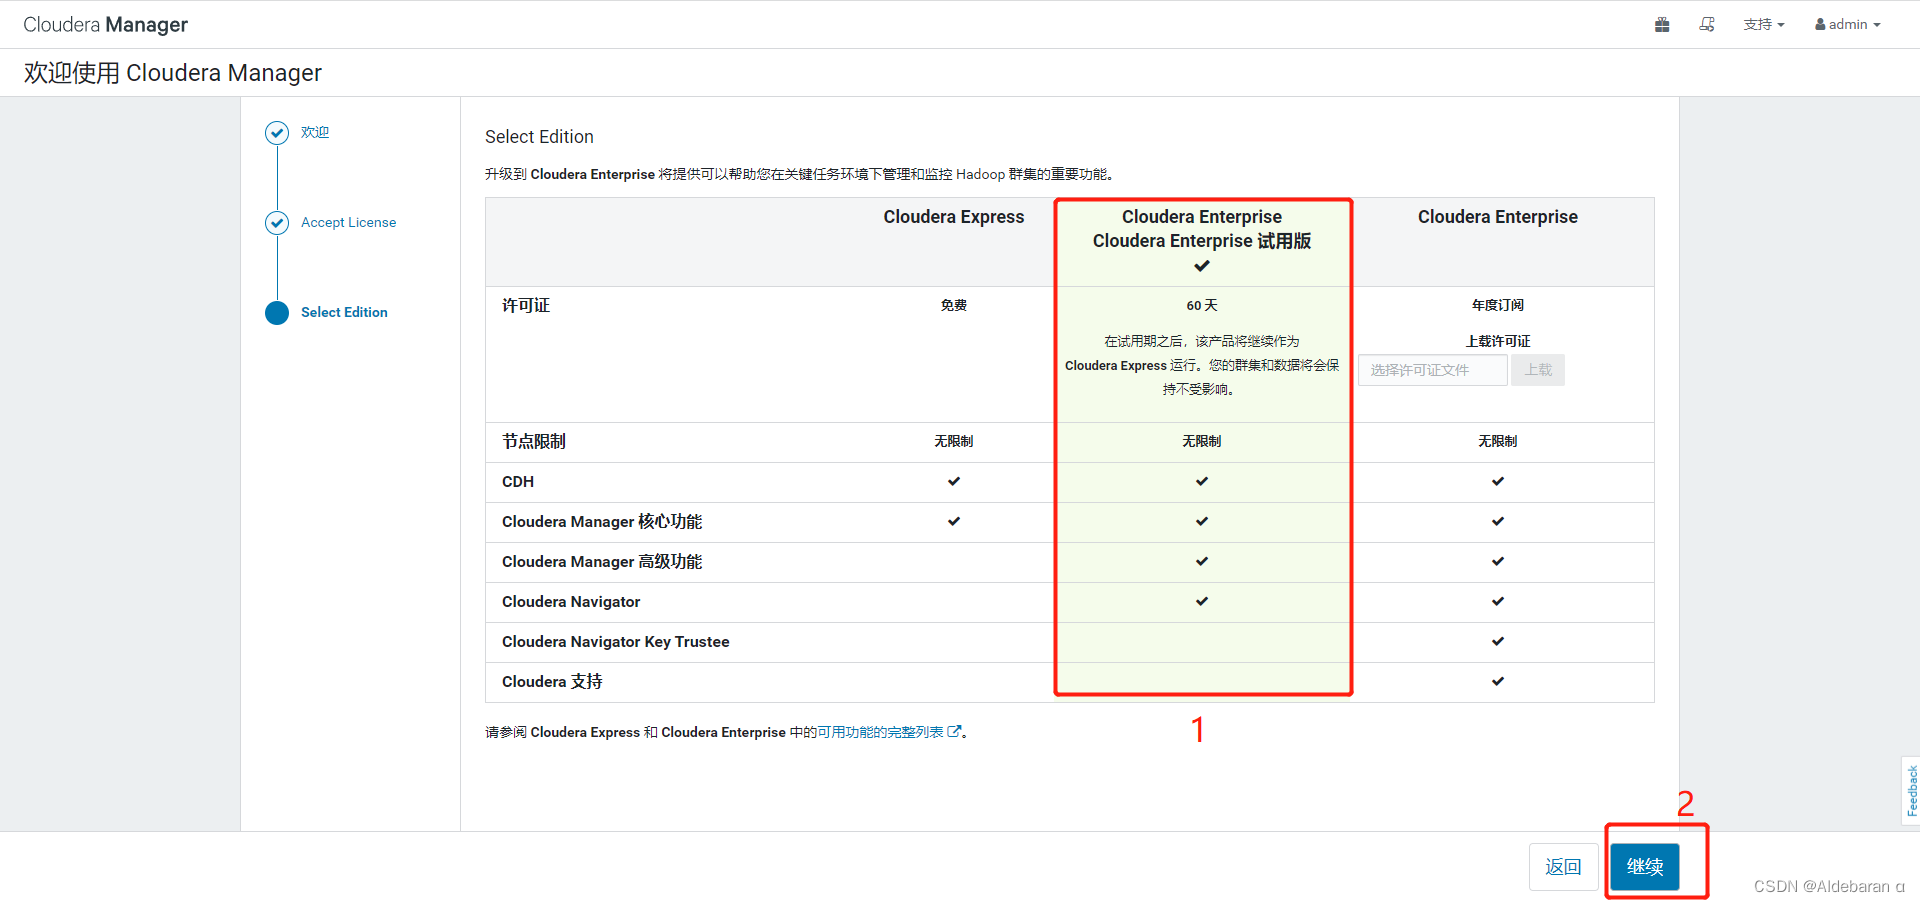The width and height of the screenshot is (1920, 902).
Task: Click the 年度订阅 license text
Action: click(1498, 305)
